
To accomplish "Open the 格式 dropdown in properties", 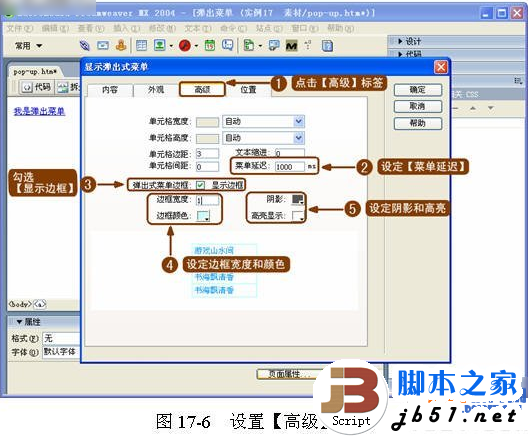I will tap(61, 338).
